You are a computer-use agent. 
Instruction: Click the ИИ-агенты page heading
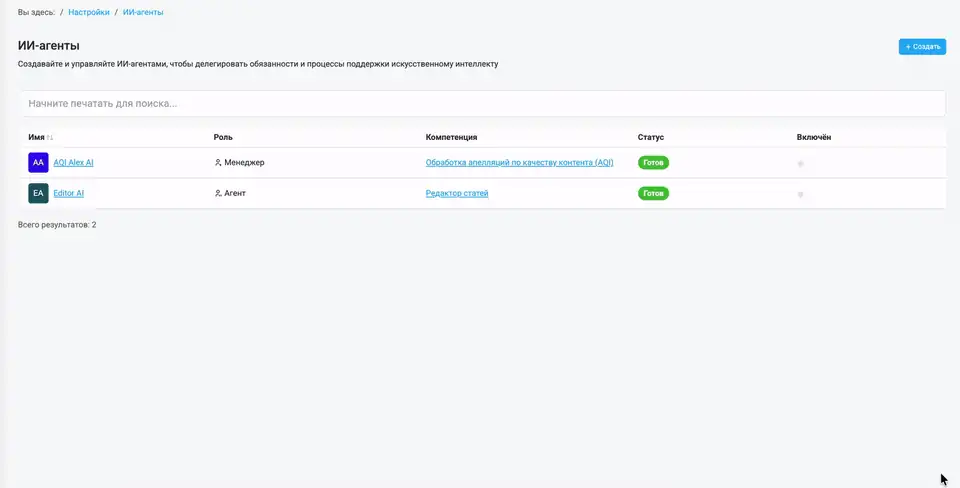(48, 46)
